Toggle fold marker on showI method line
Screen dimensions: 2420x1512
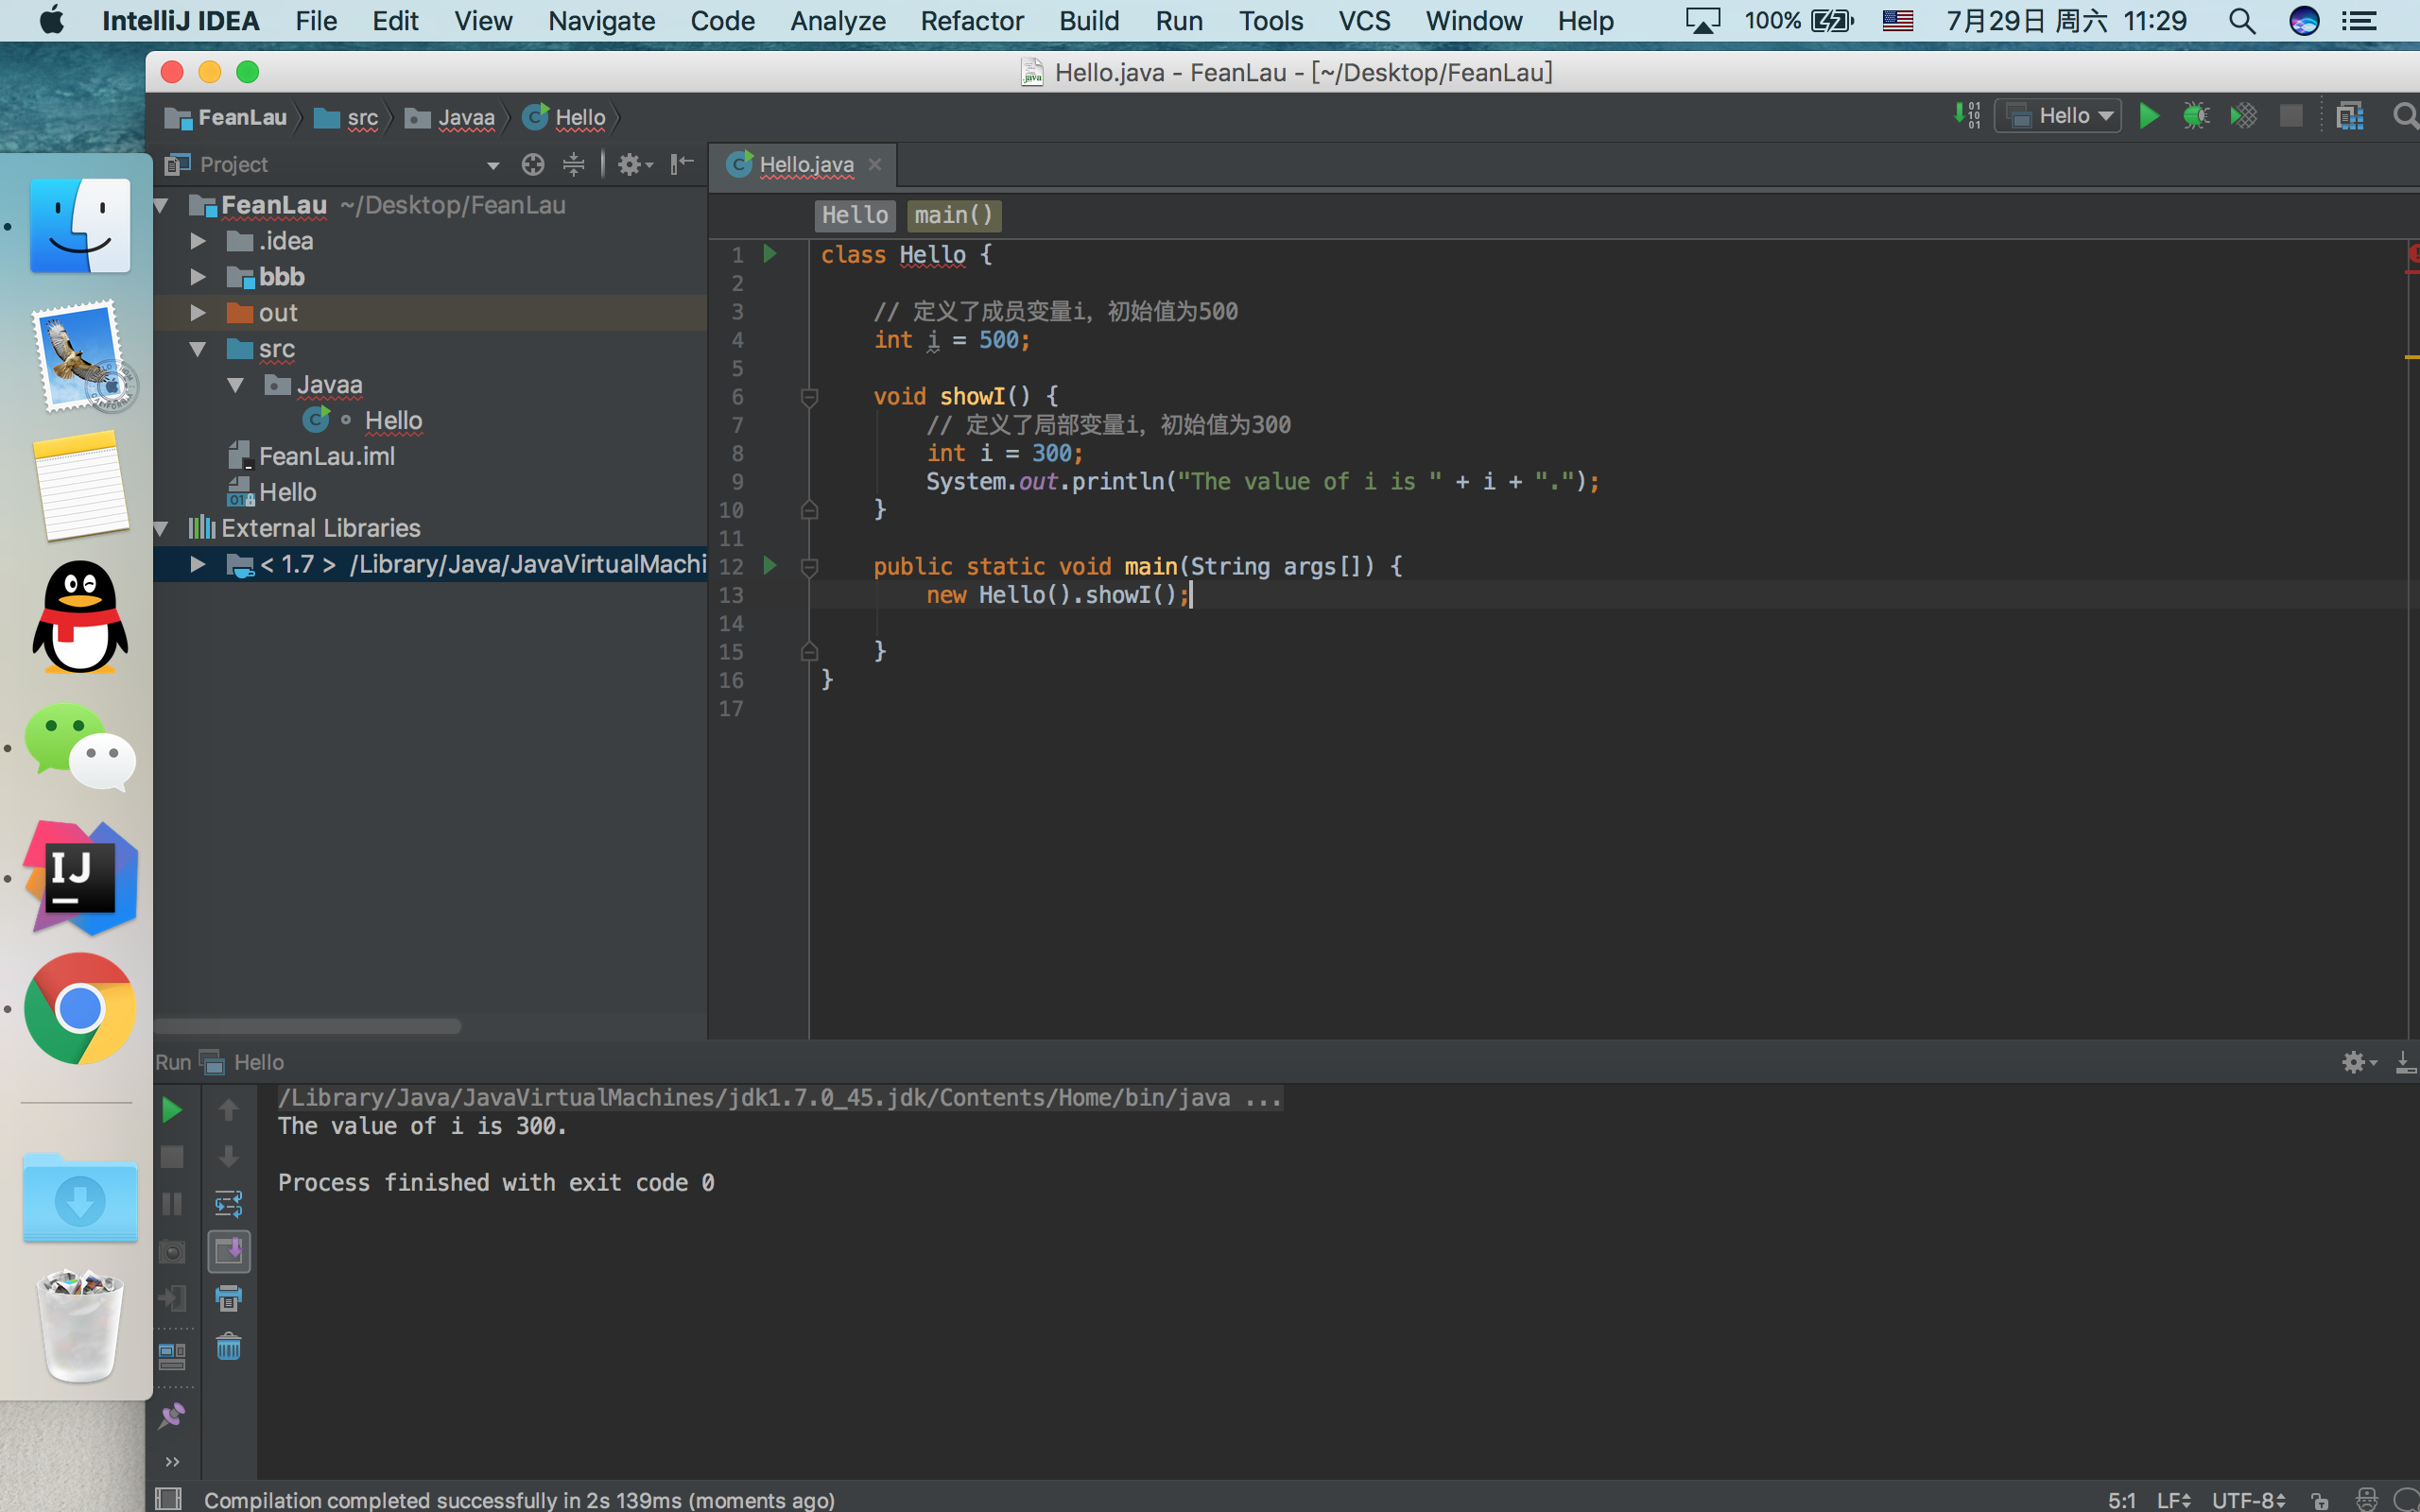coord(810,397)
